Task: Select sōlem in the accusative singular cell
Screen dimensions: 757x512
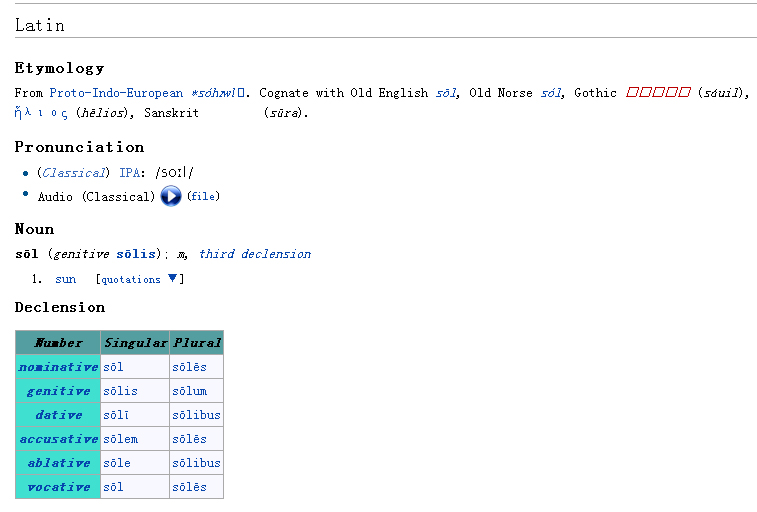Action: 120,439
